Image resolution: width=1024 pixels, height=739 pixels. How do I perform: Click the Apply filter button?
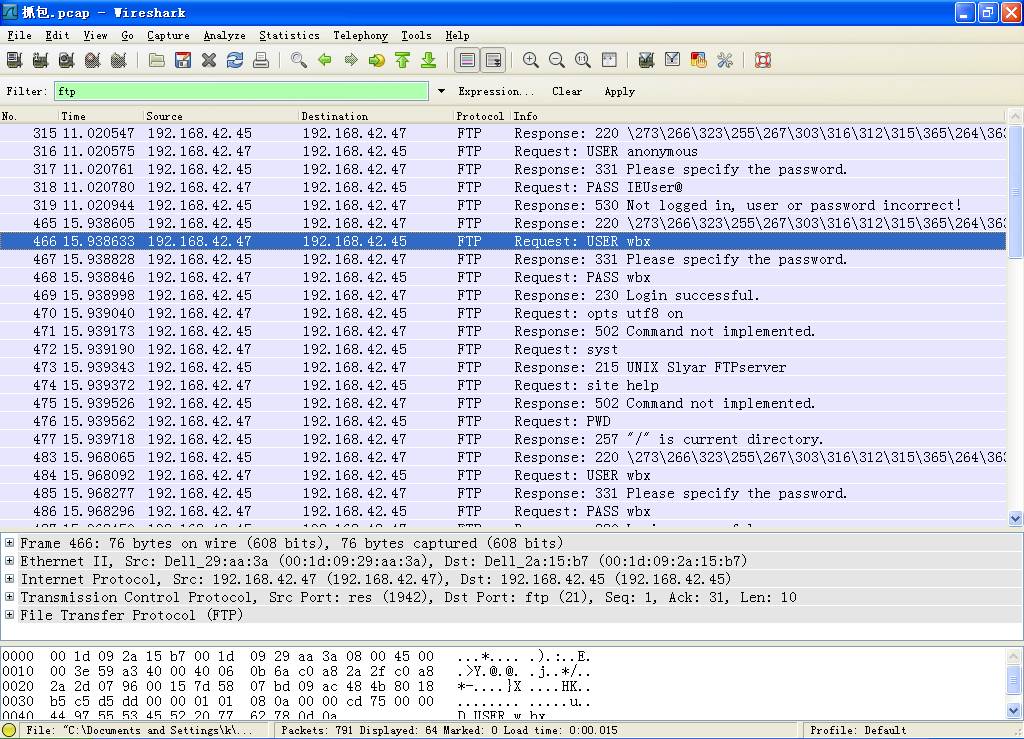619,91
